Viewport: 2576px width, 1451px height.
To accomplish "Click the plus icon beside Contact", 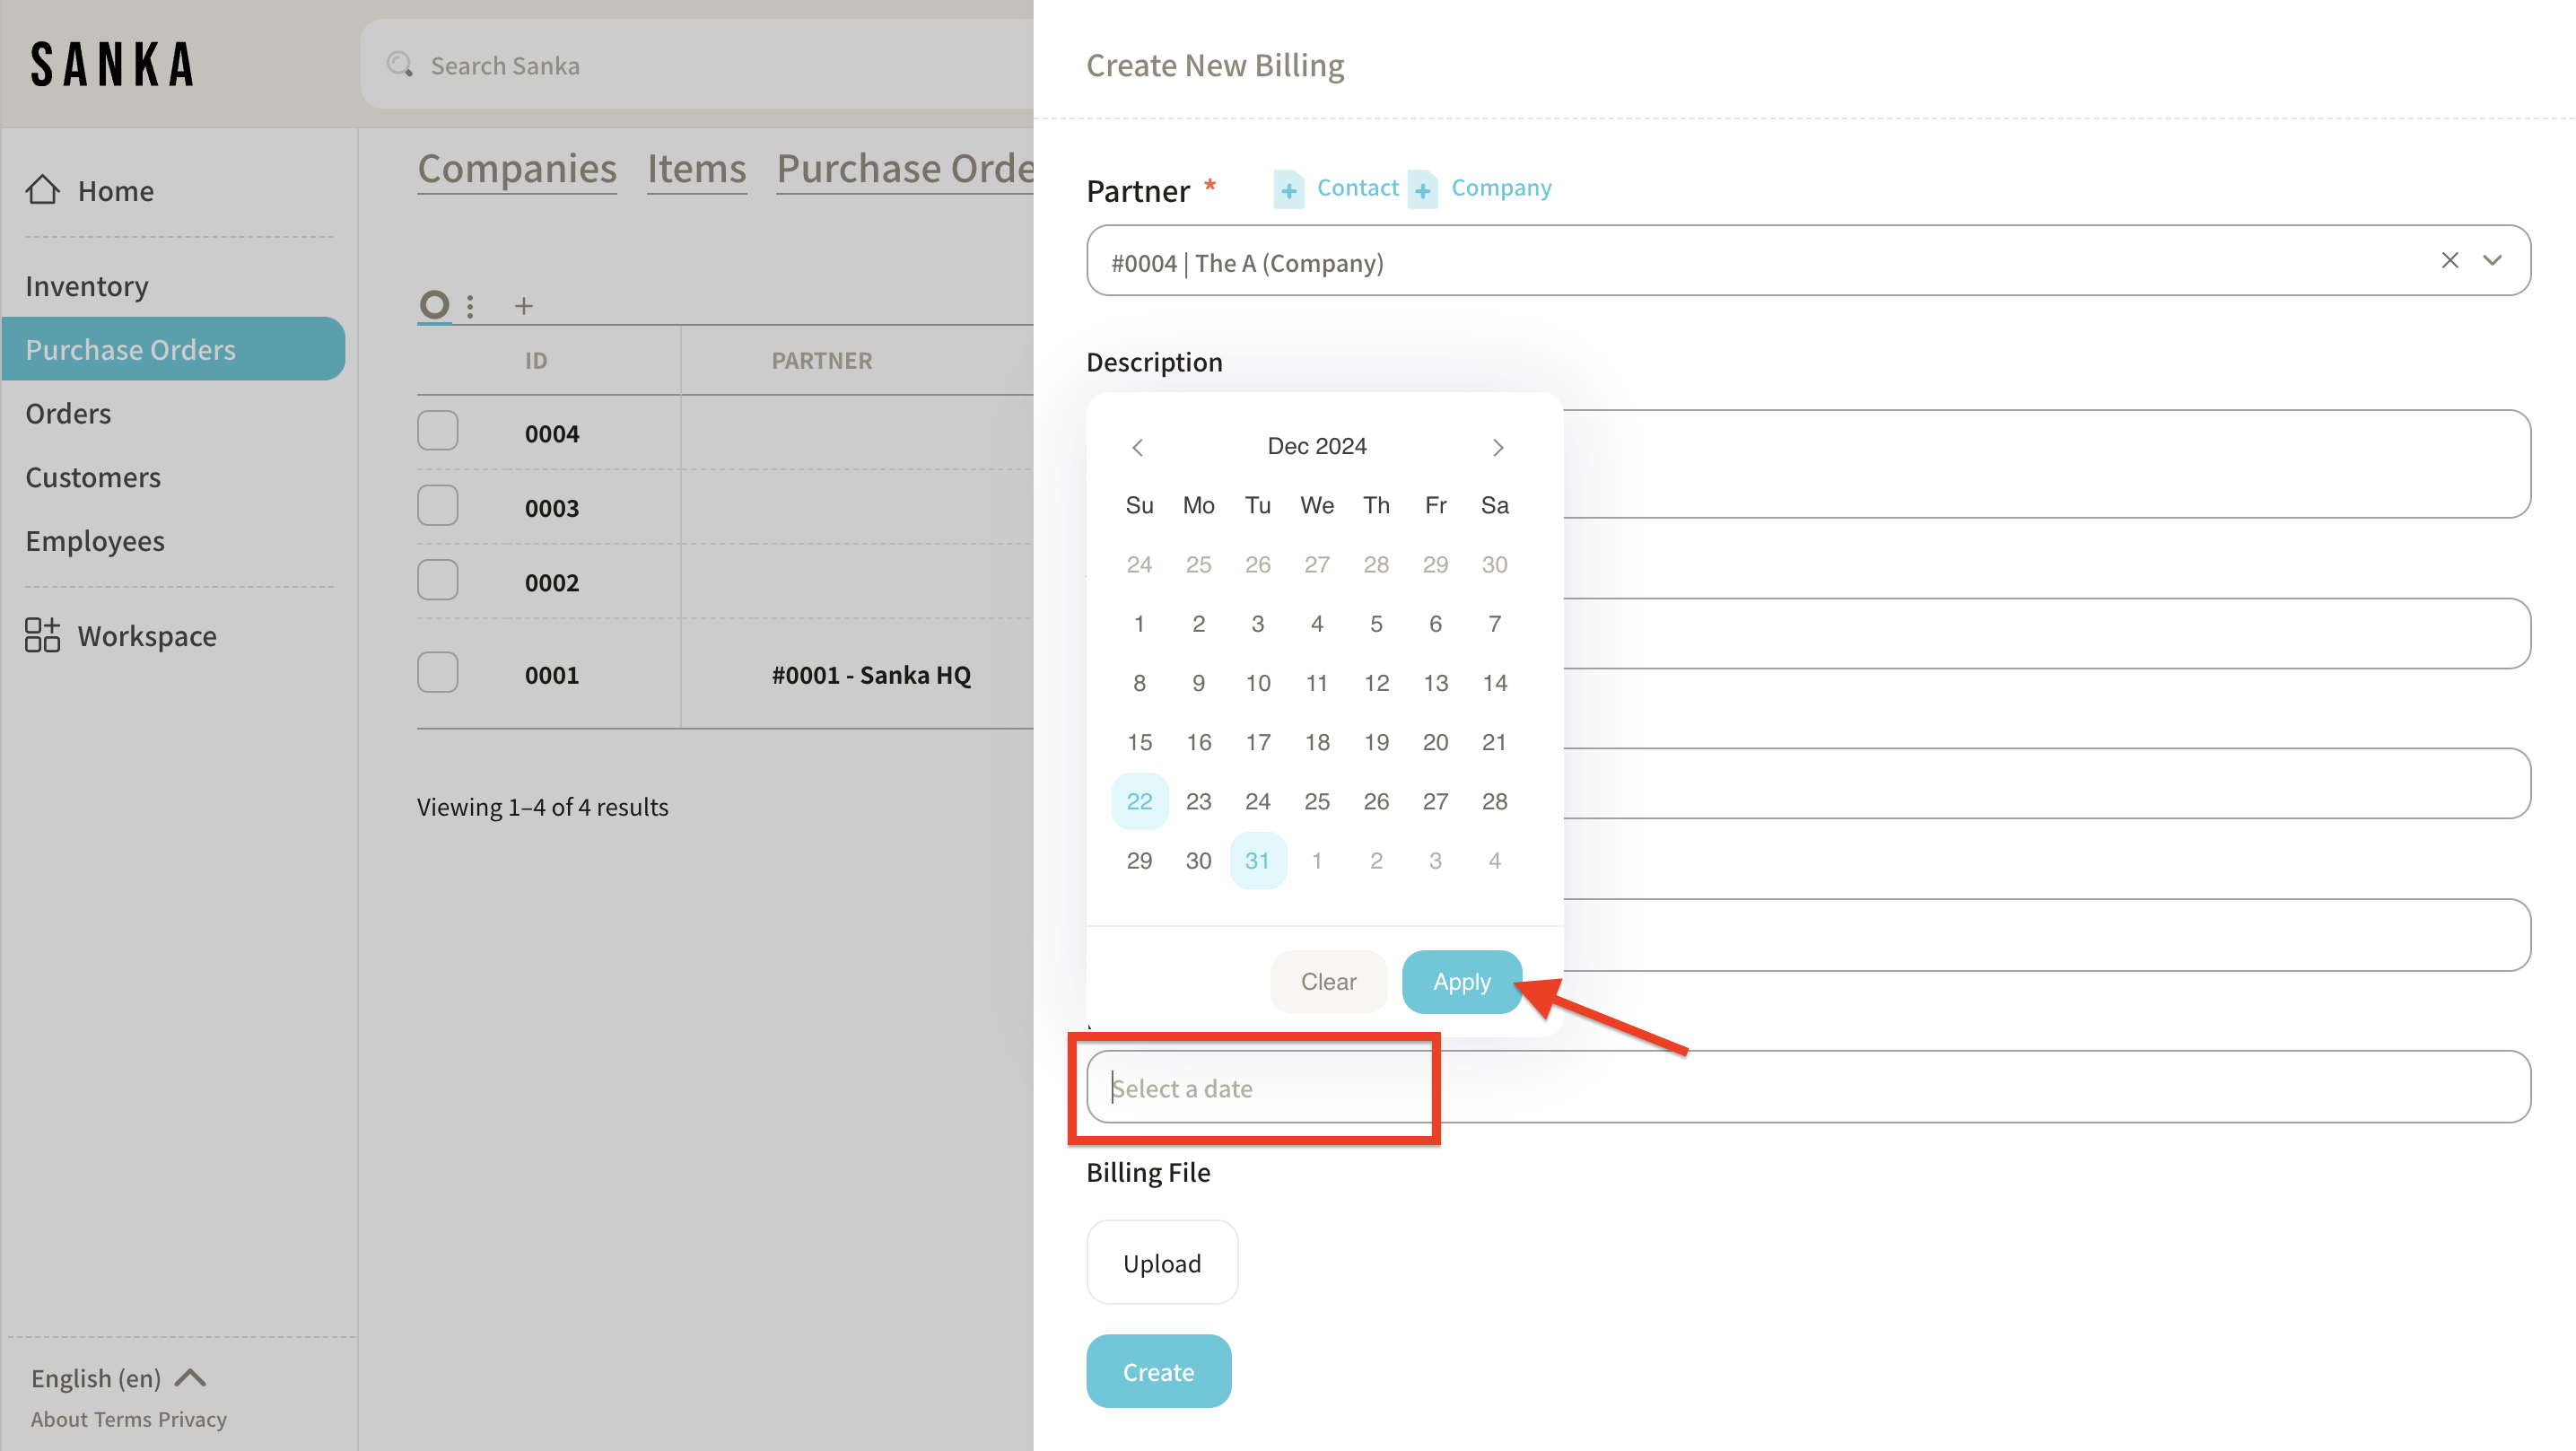I will click(x=1288, y=189).
